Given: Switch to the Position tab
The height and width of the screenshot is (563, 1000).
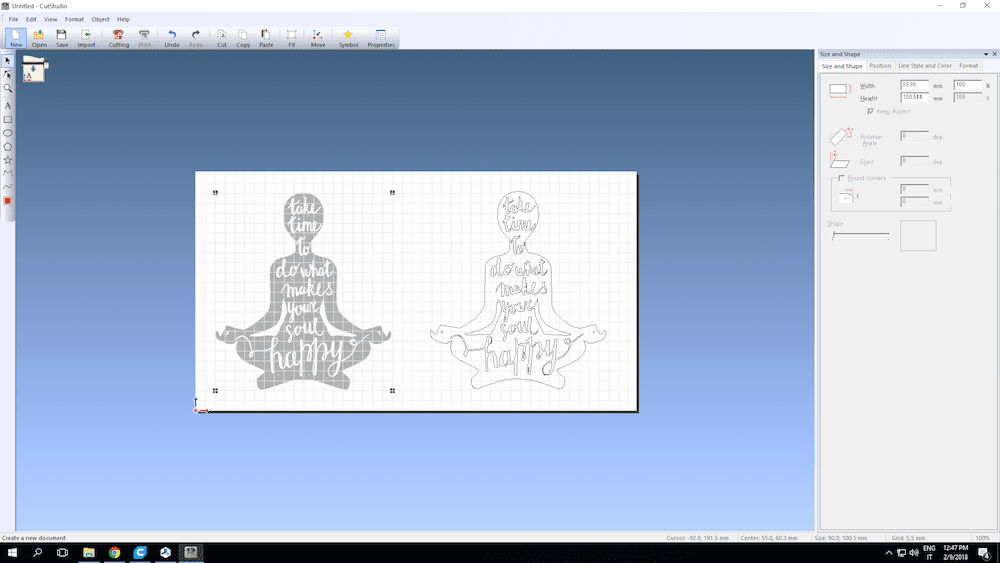Looking at the screenshot, I should pyautogui.click(x=880, y=66).
